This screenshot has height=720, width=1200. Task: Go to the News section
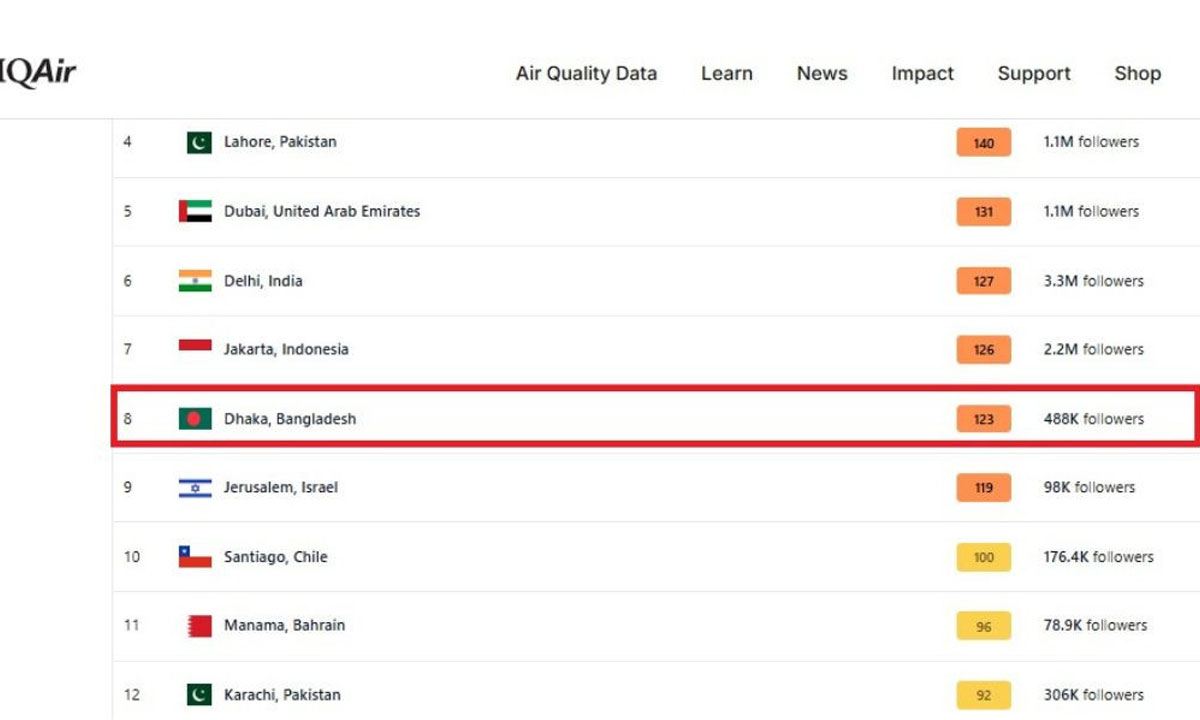(x=822, y=73)
